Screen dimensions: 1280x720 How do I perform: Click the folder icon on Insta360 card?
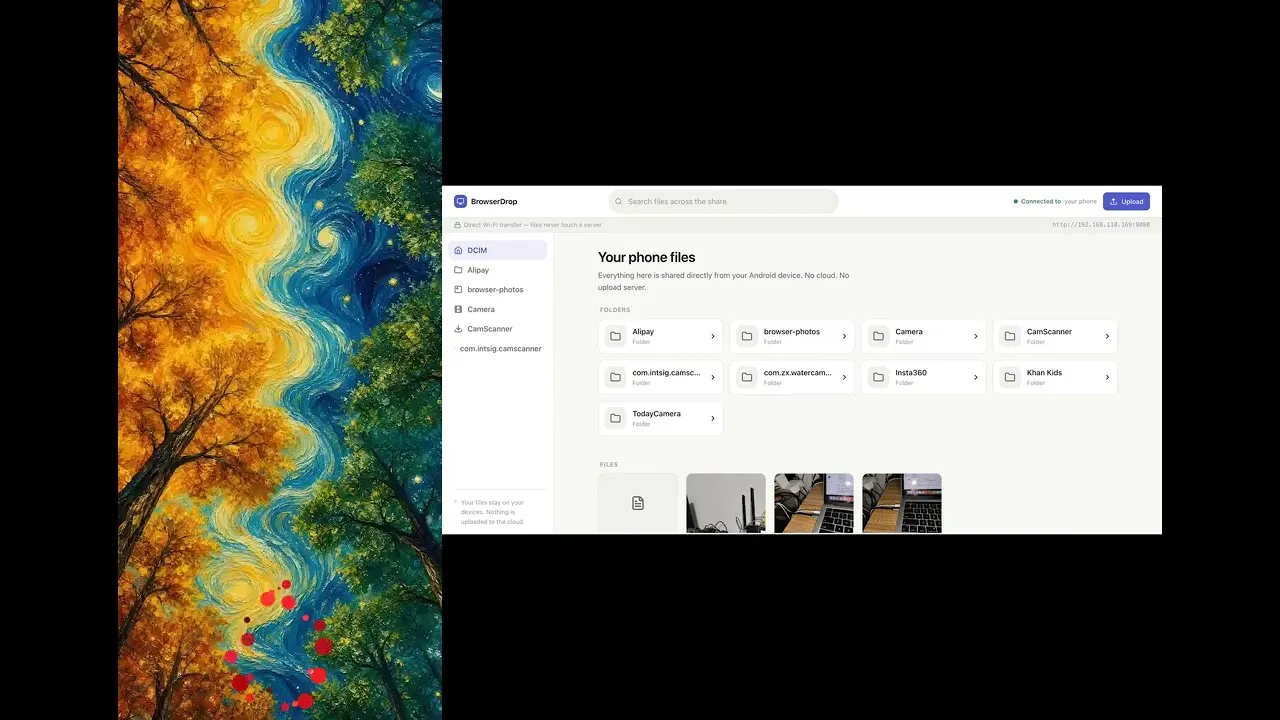[x=878, y=377]
